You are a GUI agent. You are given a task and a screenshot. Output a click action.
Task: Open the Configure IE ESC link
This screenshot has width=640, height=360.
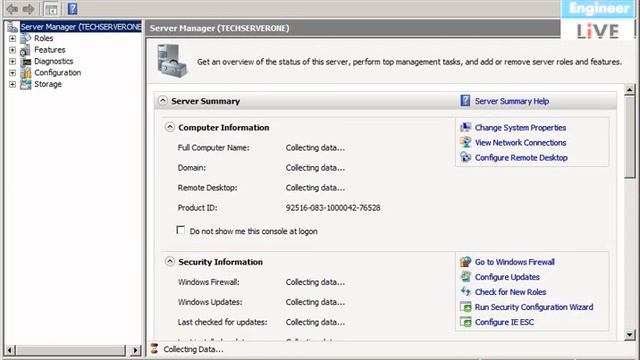point(504,322)
